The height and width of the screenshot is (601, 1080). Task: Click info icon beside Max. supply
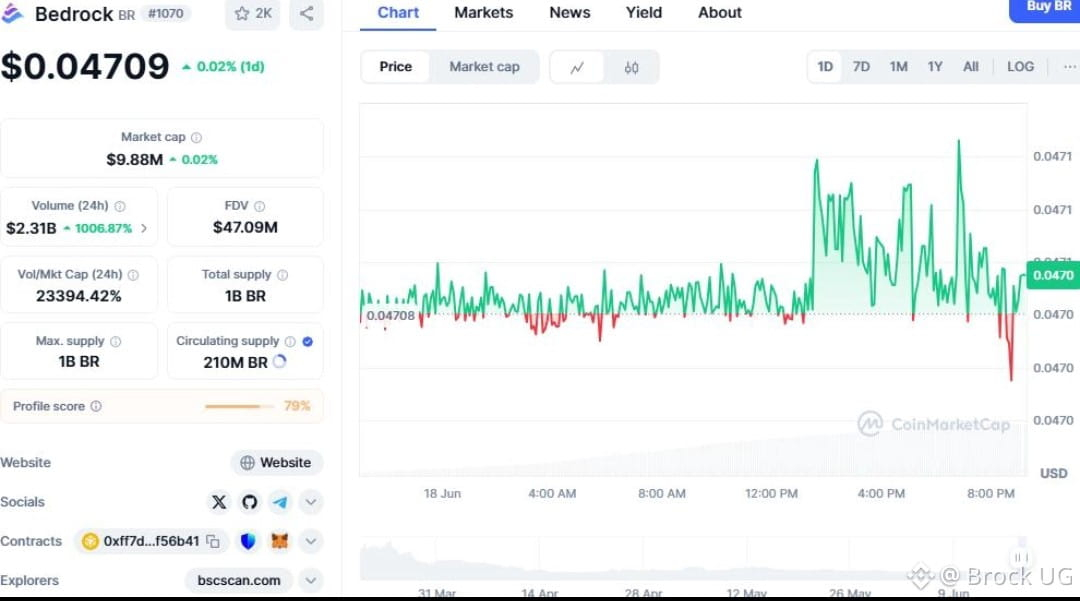coord(116,341)
